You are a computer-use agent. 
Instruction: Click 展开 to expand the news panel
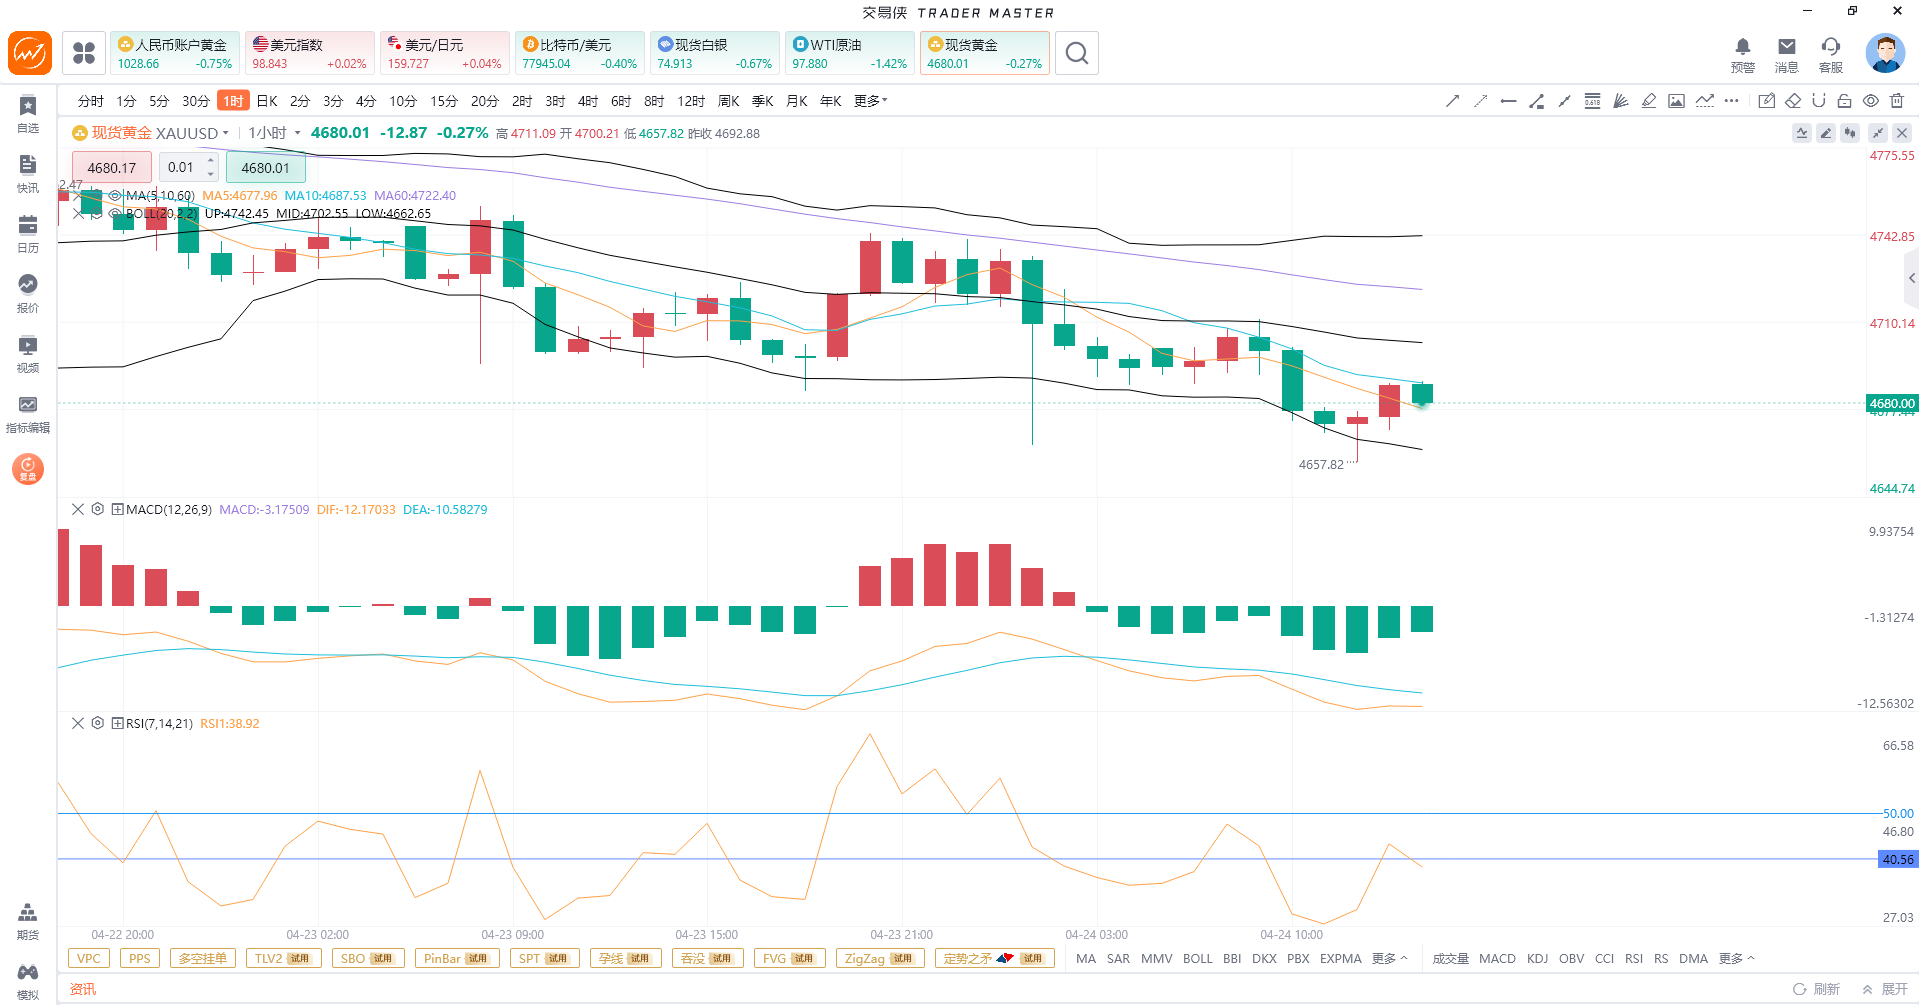coord(1885,989)
